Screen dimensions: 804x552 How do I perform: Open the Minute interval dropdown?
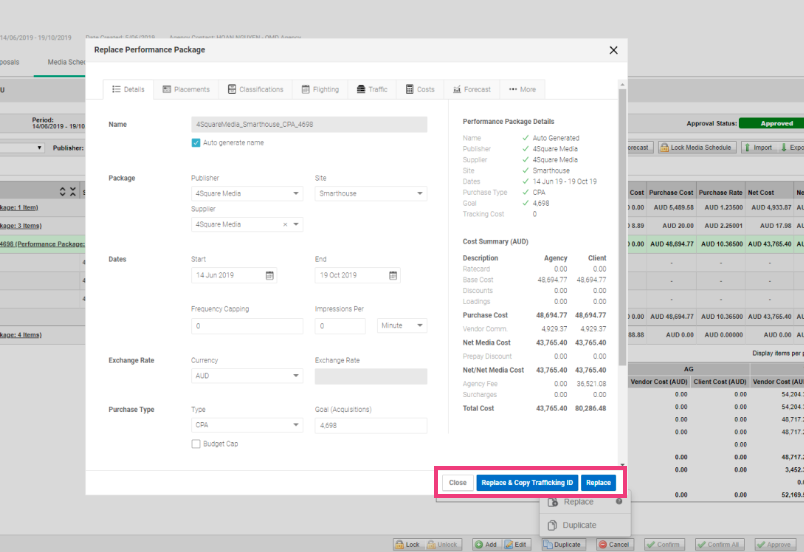[402, 325]
